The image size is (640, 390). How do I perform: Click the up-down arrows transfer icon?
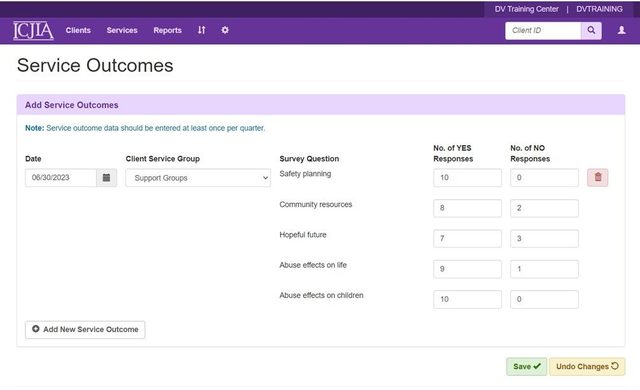click(x=202, y=30)
